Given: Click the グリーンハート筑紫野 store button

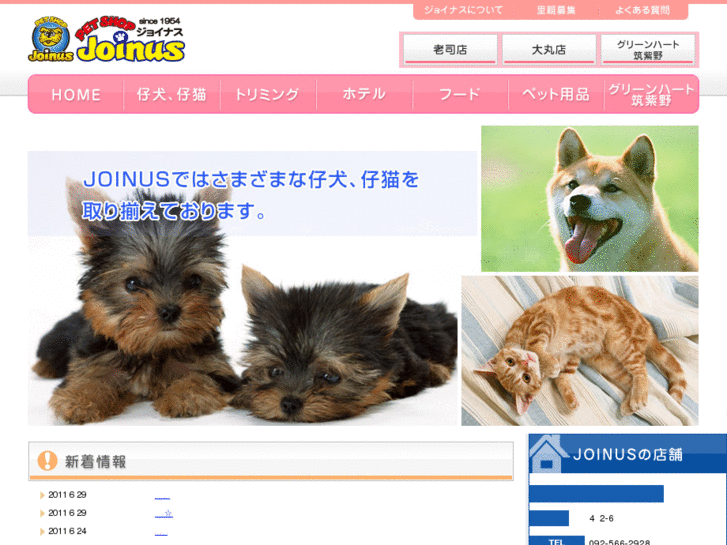Looking at the screenshot, I should pyautogui.click(x=648, y=49).
